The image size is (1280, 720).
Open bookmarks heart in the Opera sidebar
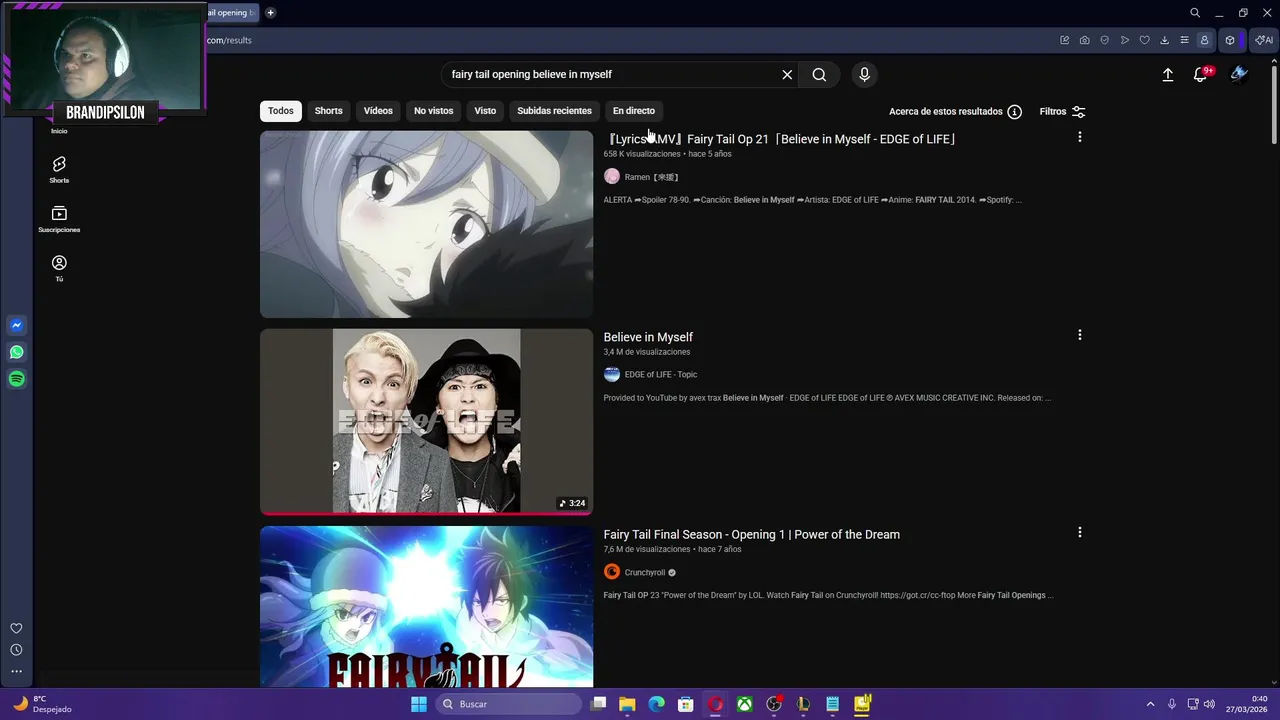click(16, 628)
